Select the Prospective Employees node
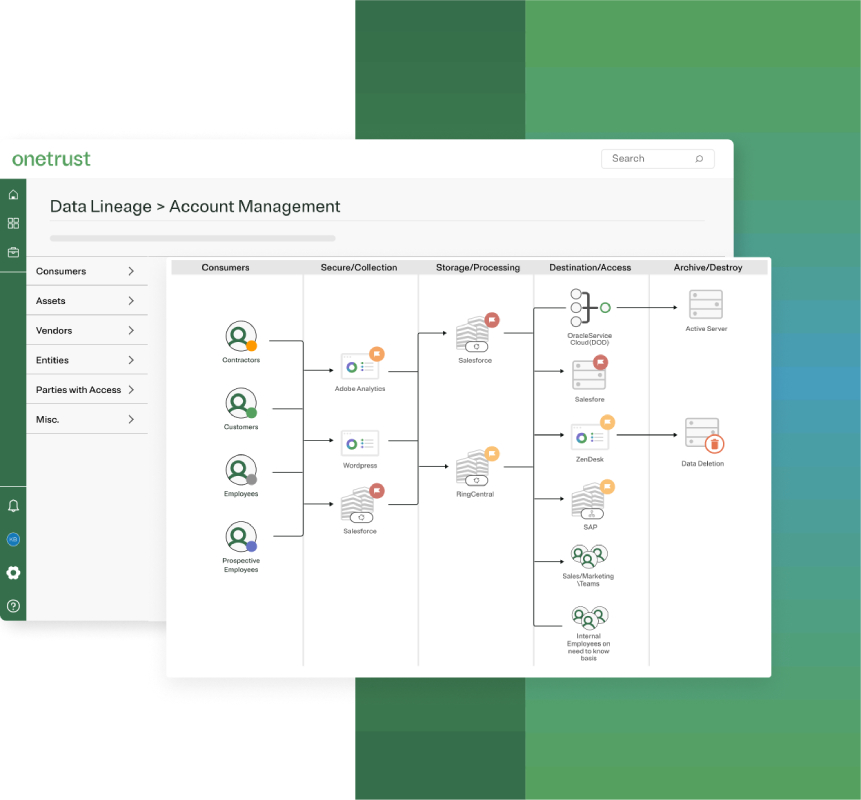Viewport: 861px width, 800px height. 241,547
